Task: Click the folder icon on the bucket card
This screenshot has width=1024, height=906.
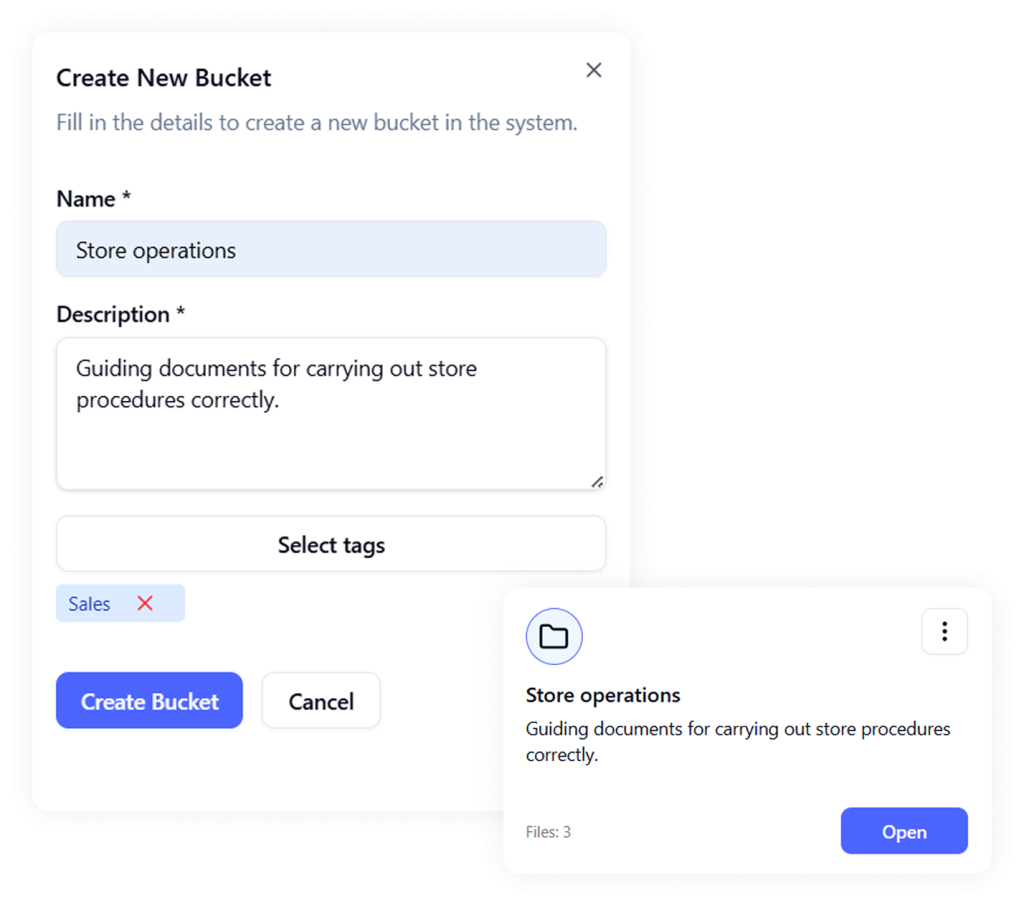Action: (554, 636)
